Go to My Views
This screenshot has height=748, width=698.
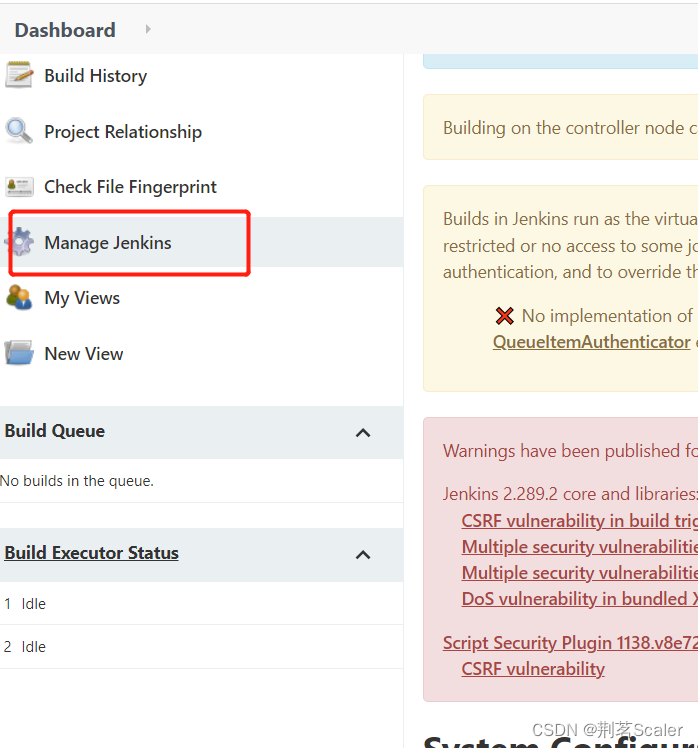tap(82, 298)
